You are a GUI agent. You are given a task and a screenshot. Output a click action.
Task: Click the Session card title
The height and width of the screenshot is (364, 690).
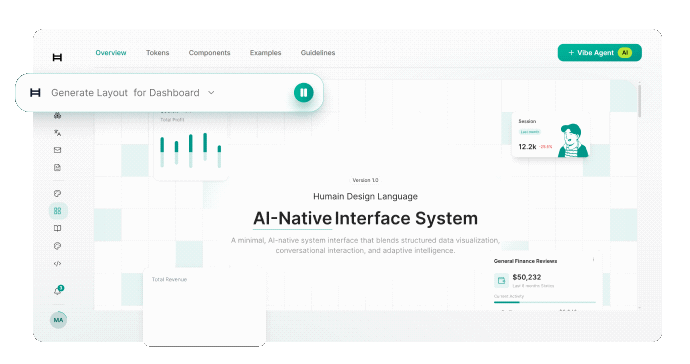(527, 121)
